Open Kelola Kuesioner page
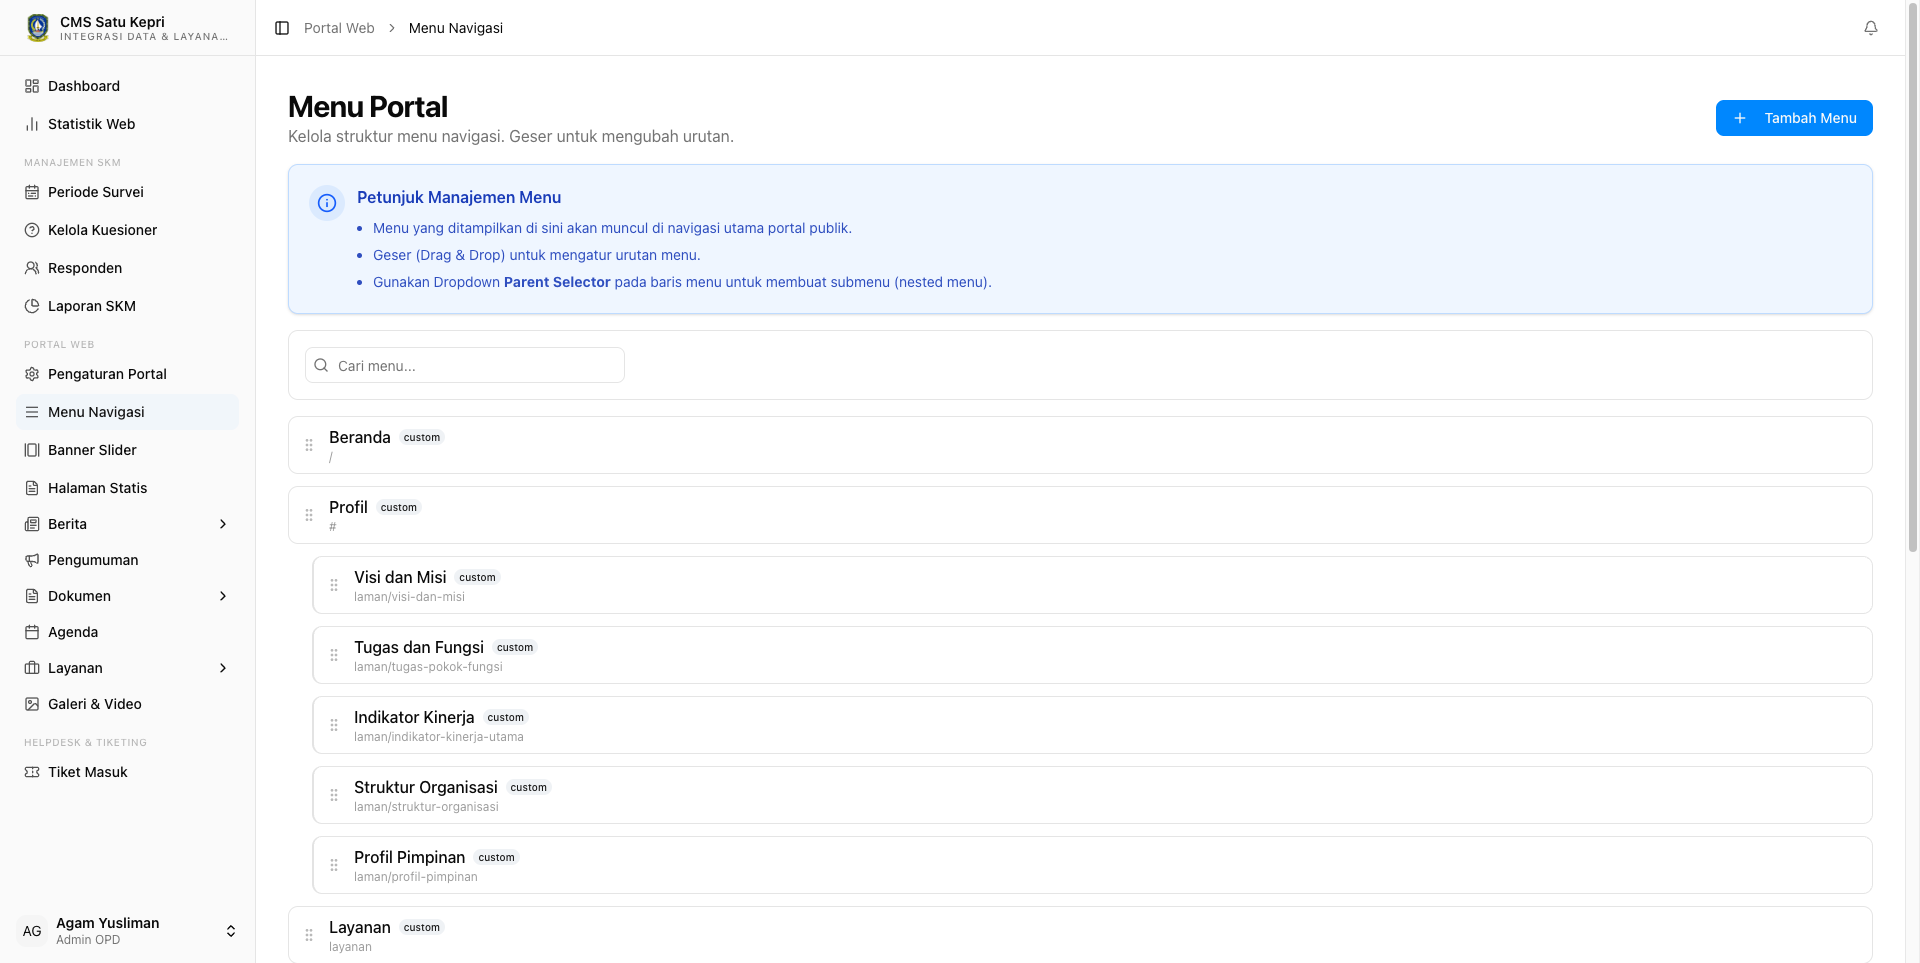This screenshot has width=1920, height=963. click(127, 230)
